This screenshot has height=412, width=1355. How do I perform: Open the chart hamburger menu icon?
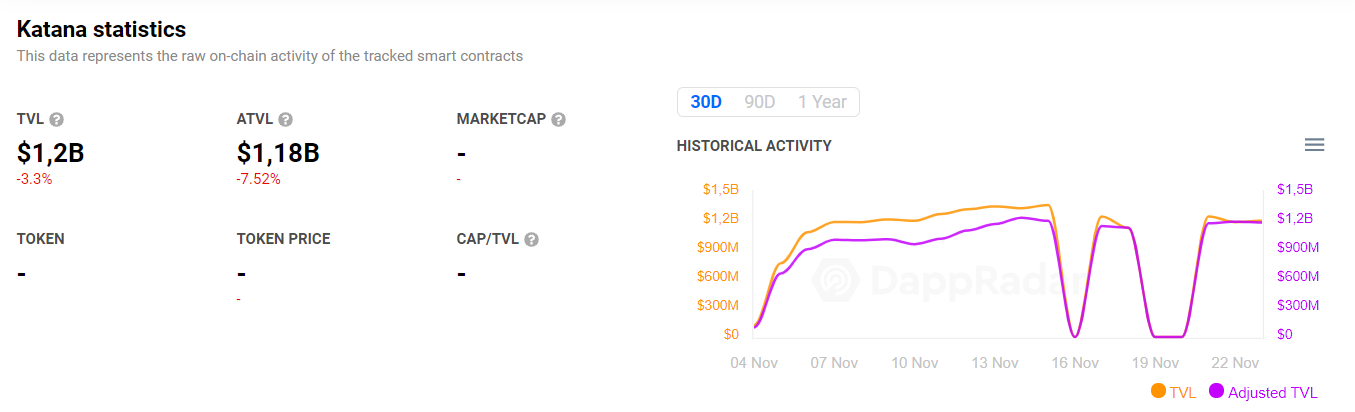(1315, 145)
